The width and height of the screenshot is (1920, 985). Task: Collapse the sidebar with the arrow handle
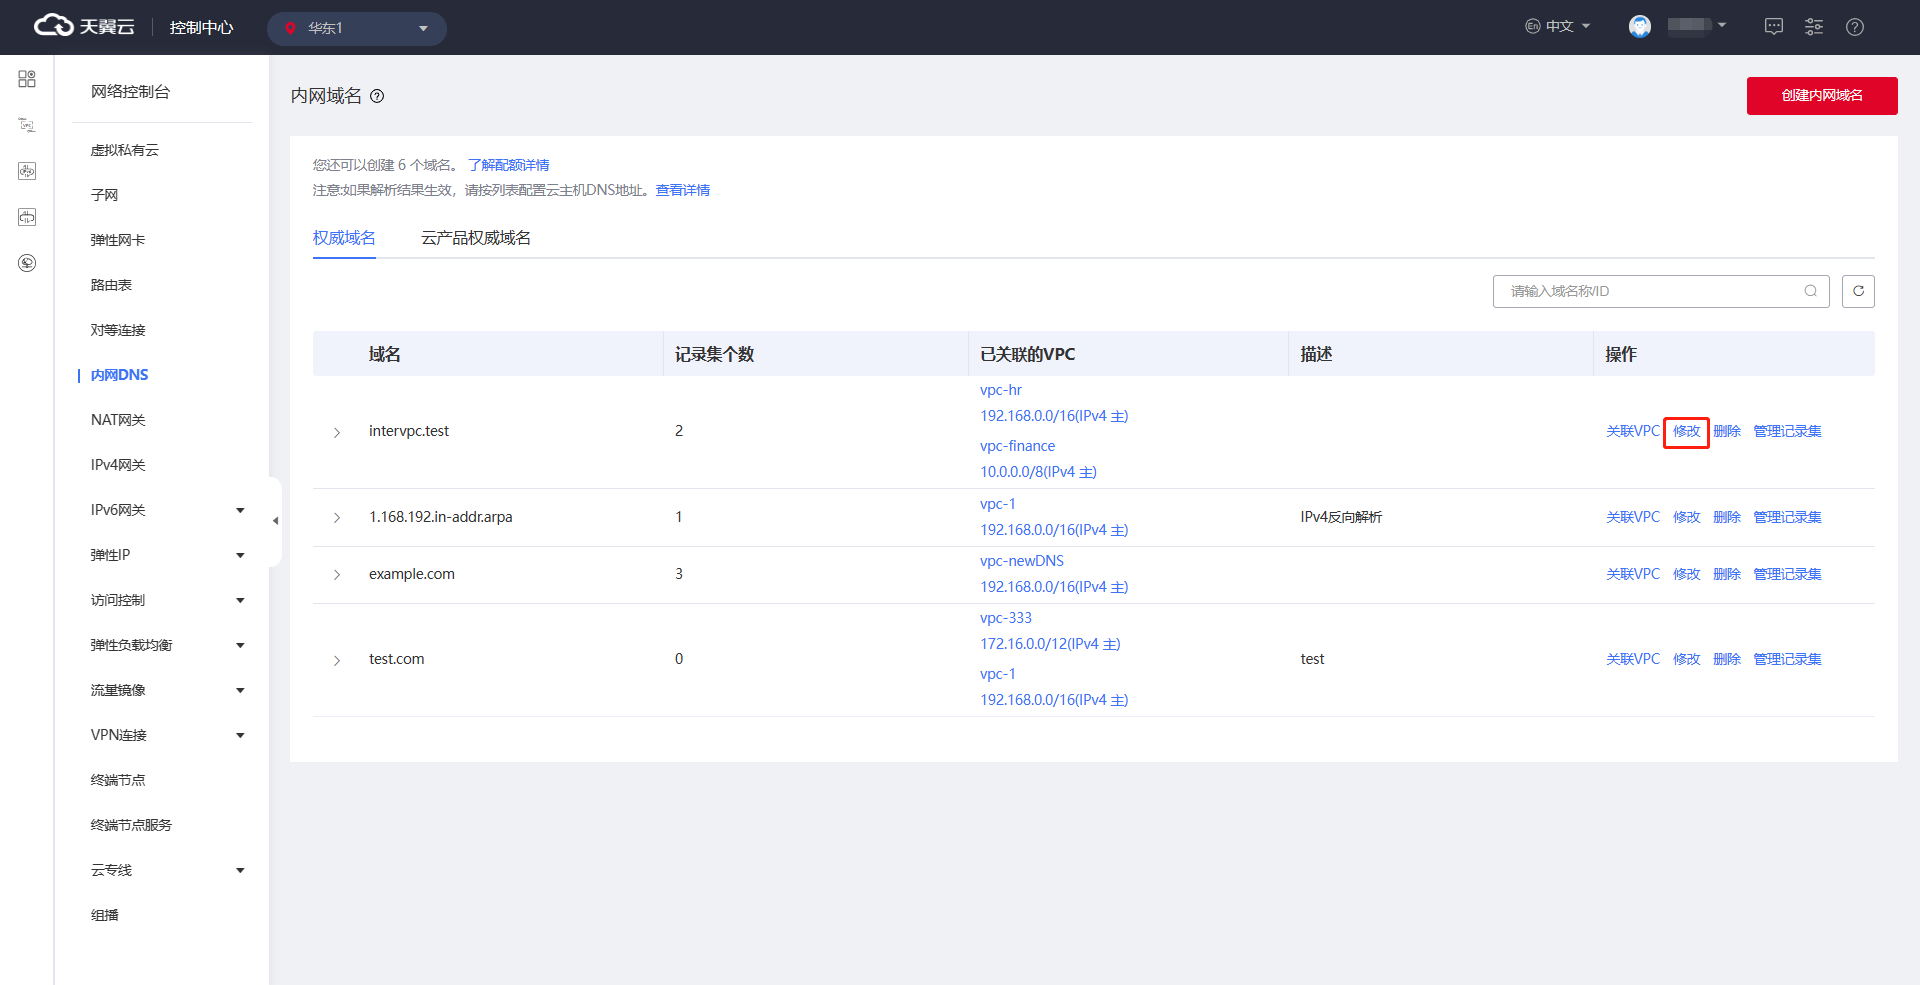(x=275, y=521)
